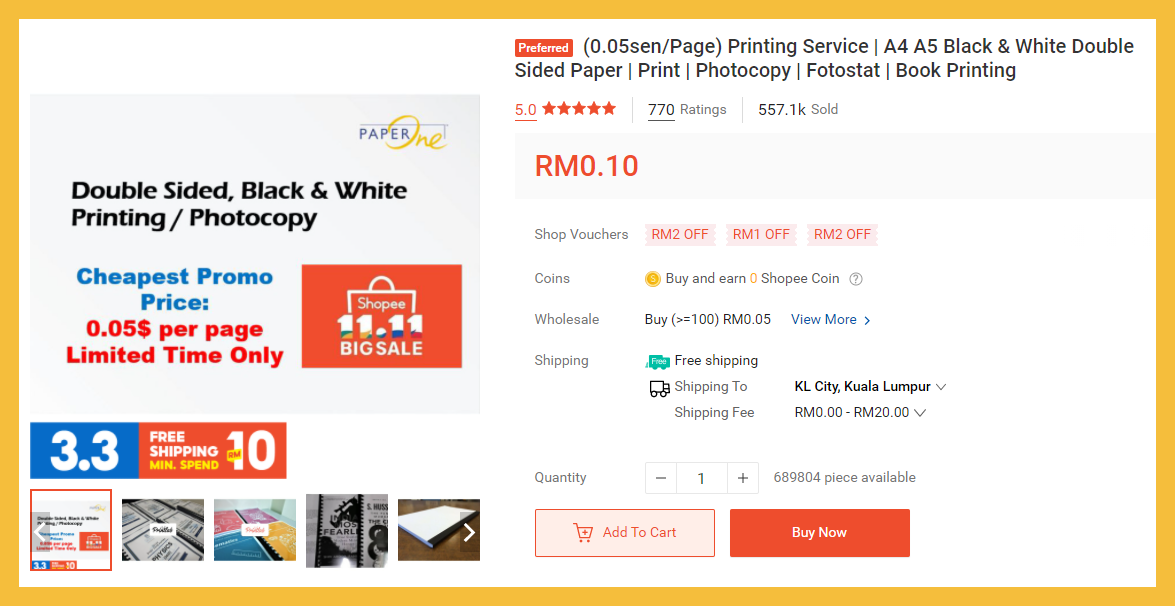Click the next arrow on thumbnail carousel
The width and height of the screenshot is (1175, 606).
(468, 531)
